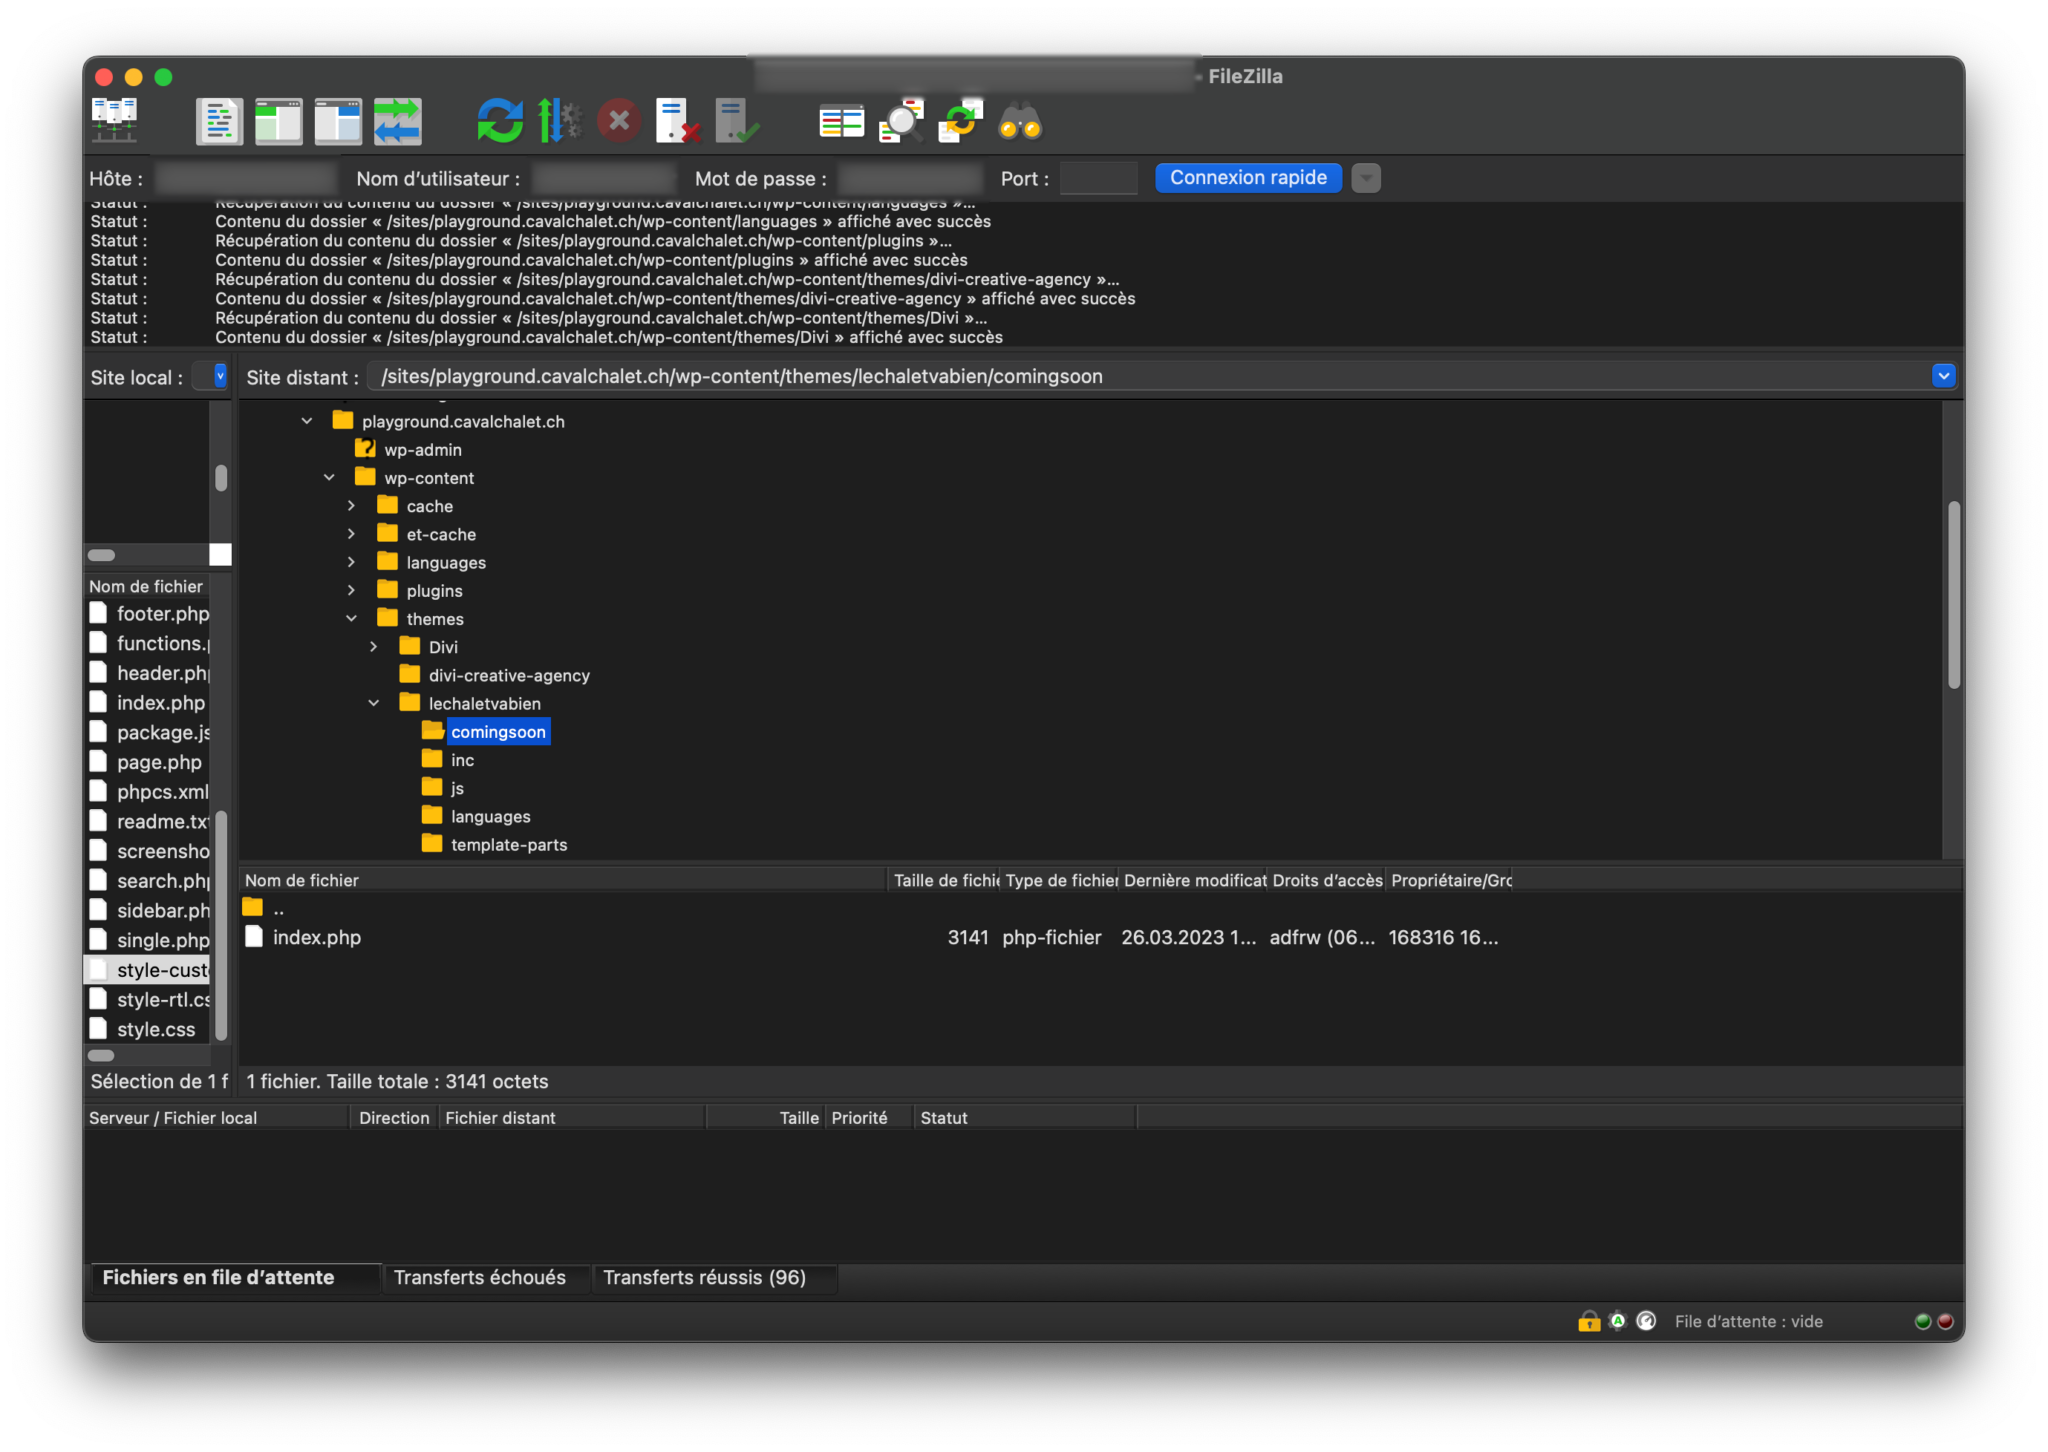This screenshot has height=1452, width=2048.
Task: Open the Site Manager icon
Action: pos(114,121)
